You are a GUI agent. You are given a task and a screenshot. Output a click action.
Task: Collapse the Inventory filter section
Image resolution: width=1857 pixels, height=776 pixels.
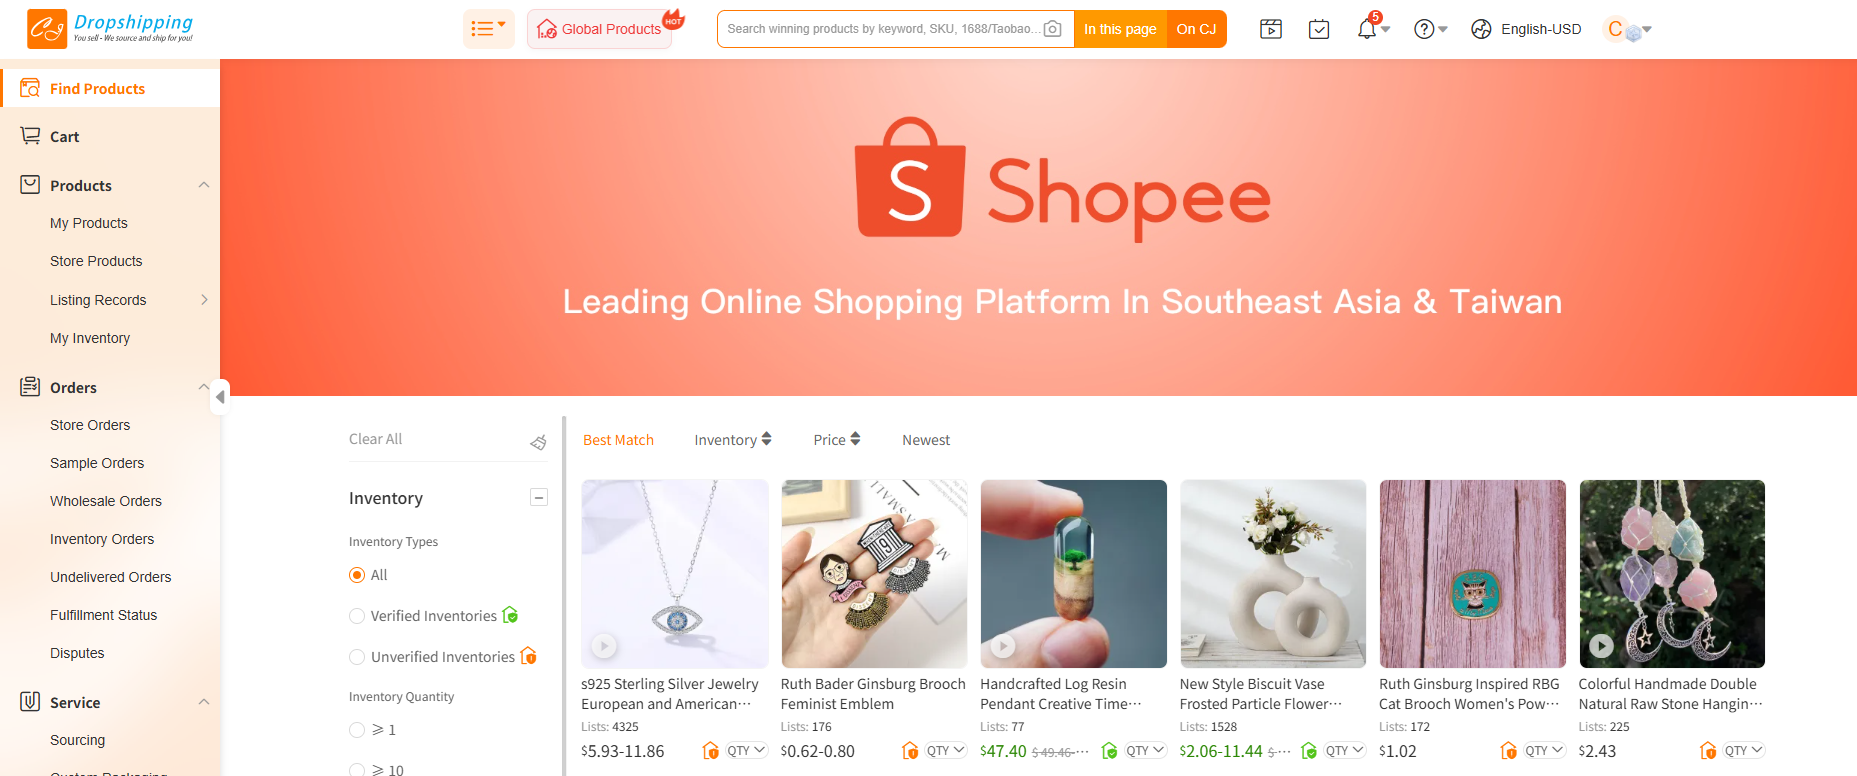pyautogui.click(x=539, y=497)
